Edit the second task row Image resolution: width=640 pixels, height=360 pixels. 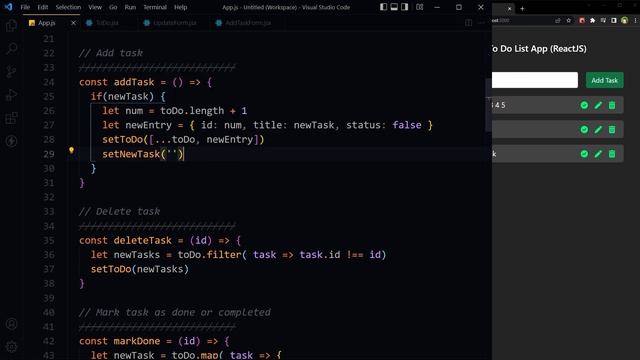[598, 130]
